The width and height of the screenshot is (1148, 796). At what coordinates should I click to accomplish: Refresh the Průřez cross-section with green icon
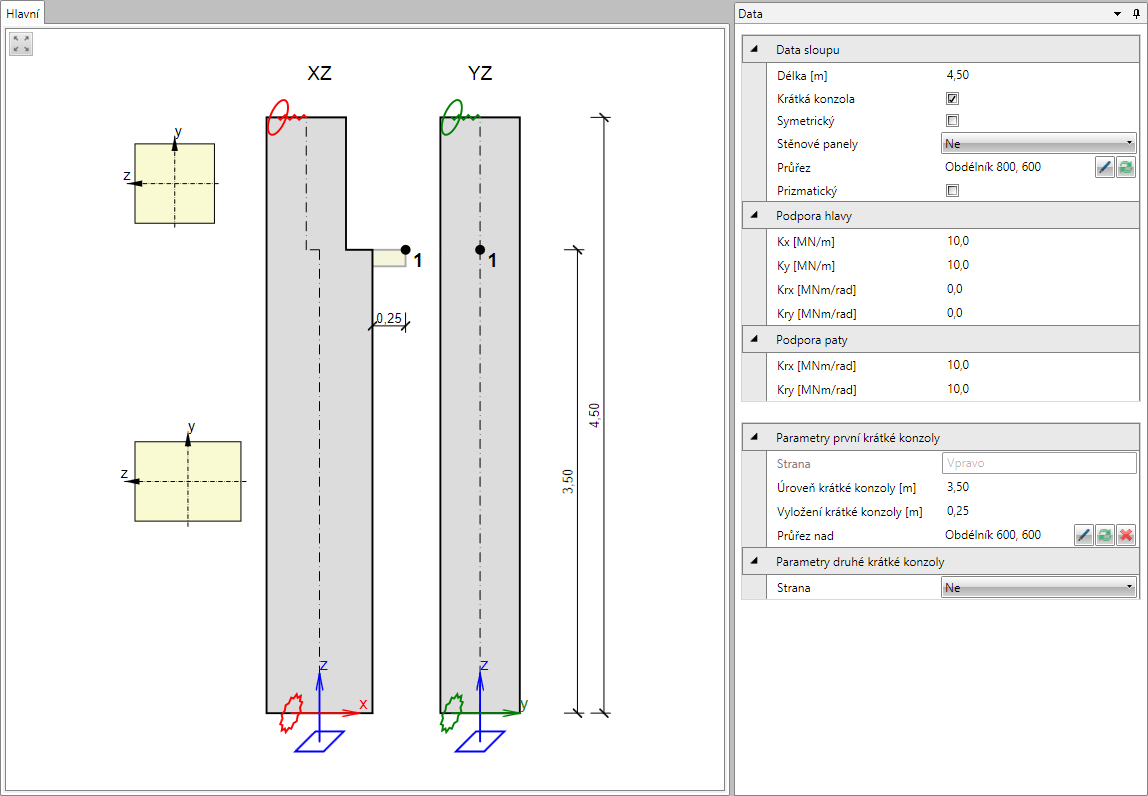click(x=1126, y=168)
